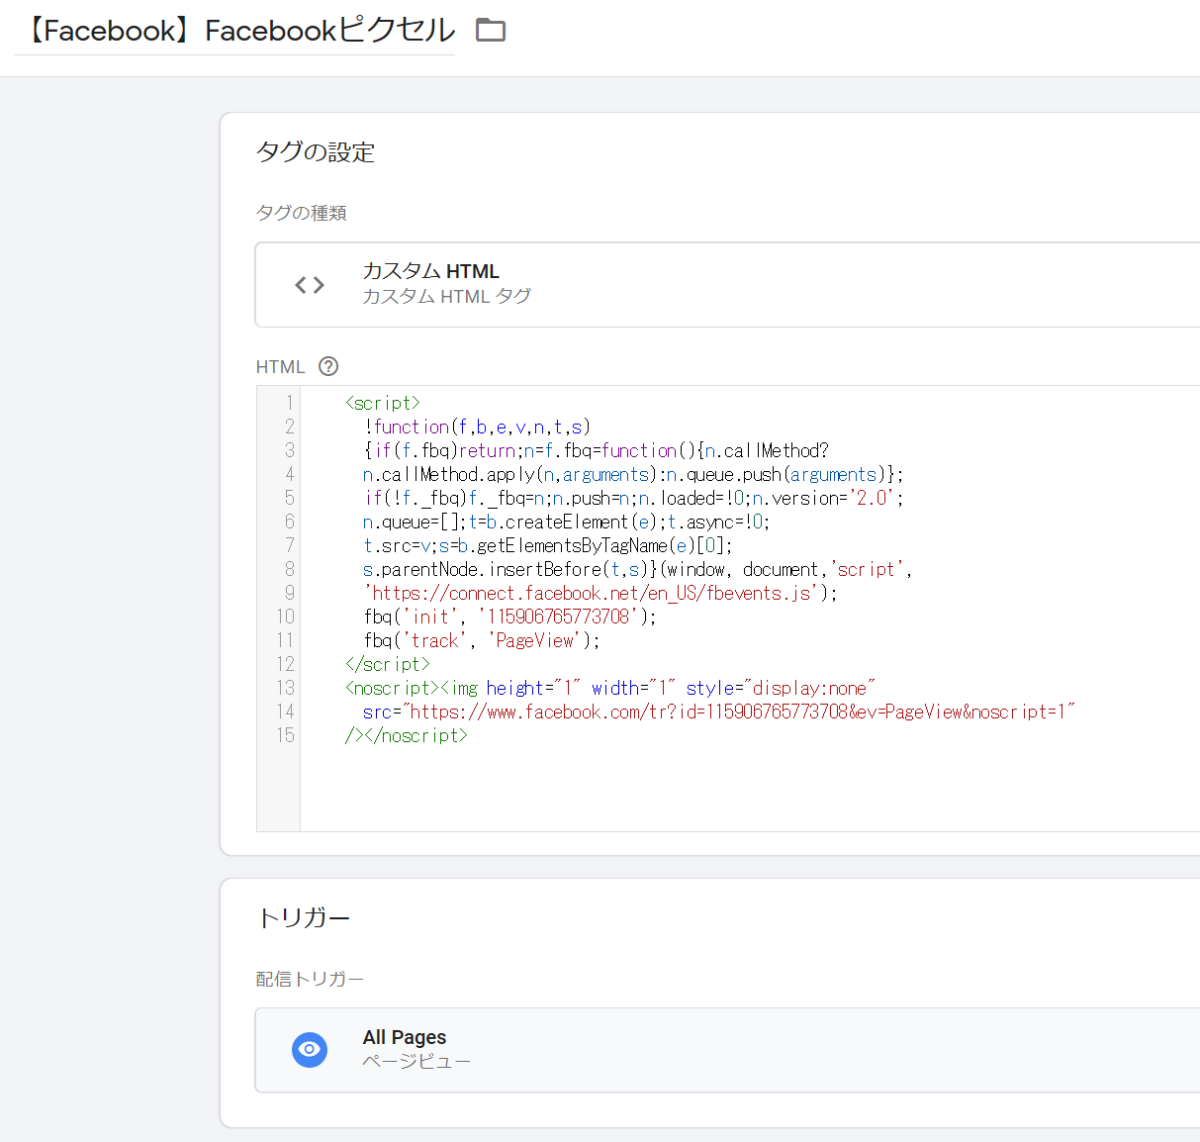This screenshot has width=1200, height=1142.
Task: Click the HTML help question mark icon
Action: pos(328,366)
